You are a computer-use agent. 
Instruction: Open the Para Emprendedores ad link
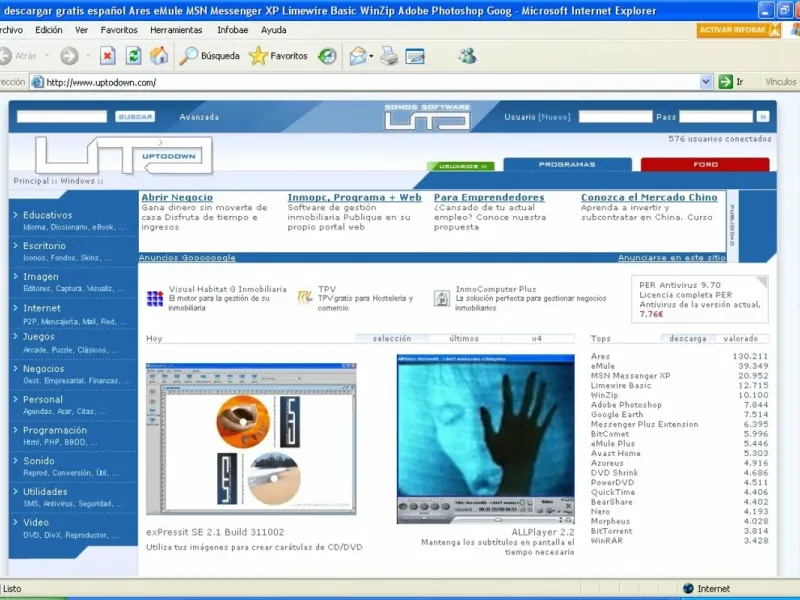(489, 197)
